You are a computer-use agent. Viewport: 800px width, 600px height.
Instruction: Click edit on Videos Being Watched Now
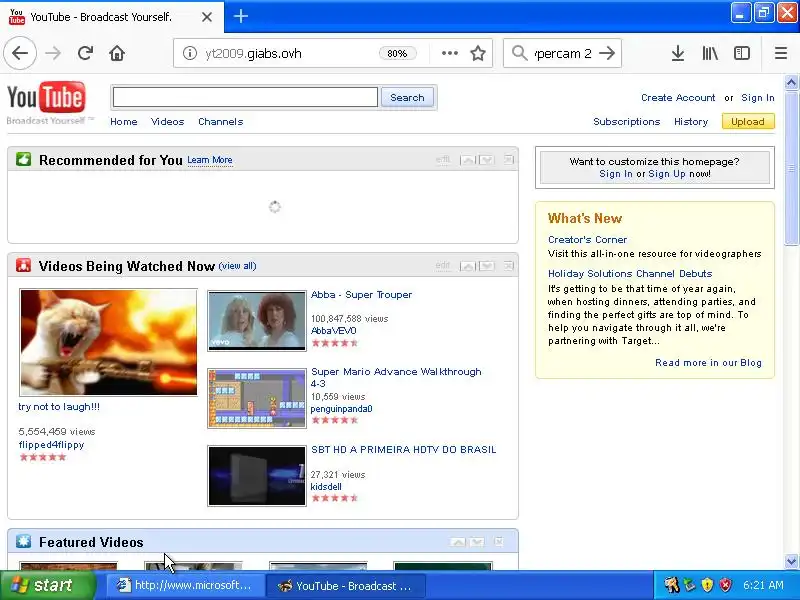click(x=443, y=265)
